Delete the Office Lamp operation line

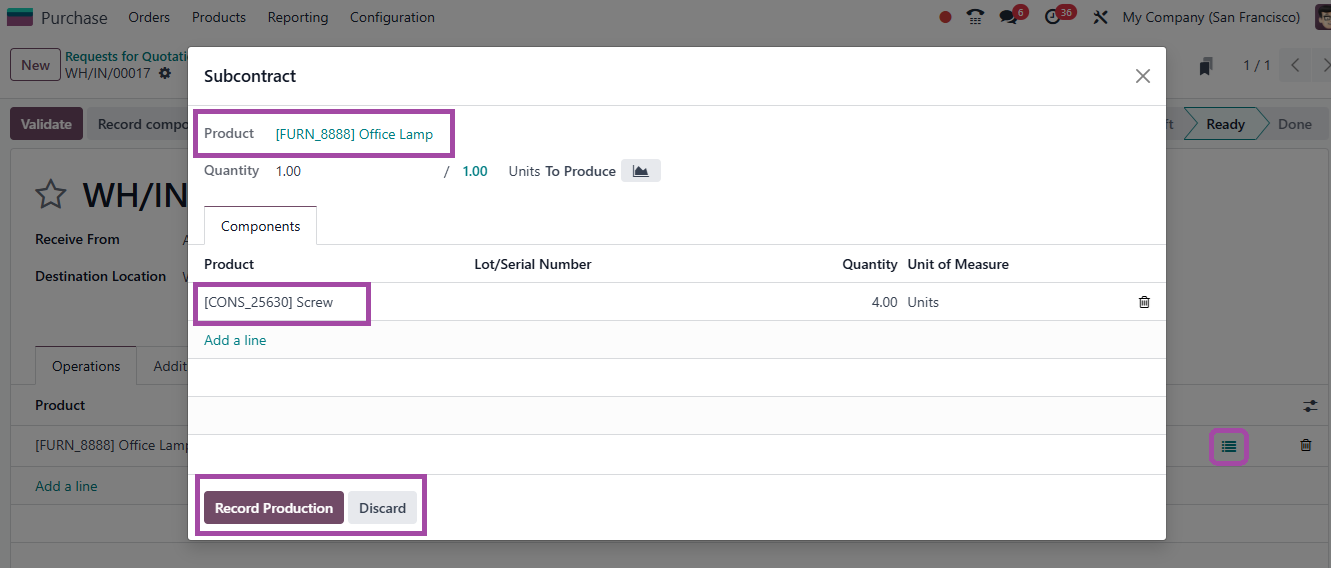click(1306, 445)
